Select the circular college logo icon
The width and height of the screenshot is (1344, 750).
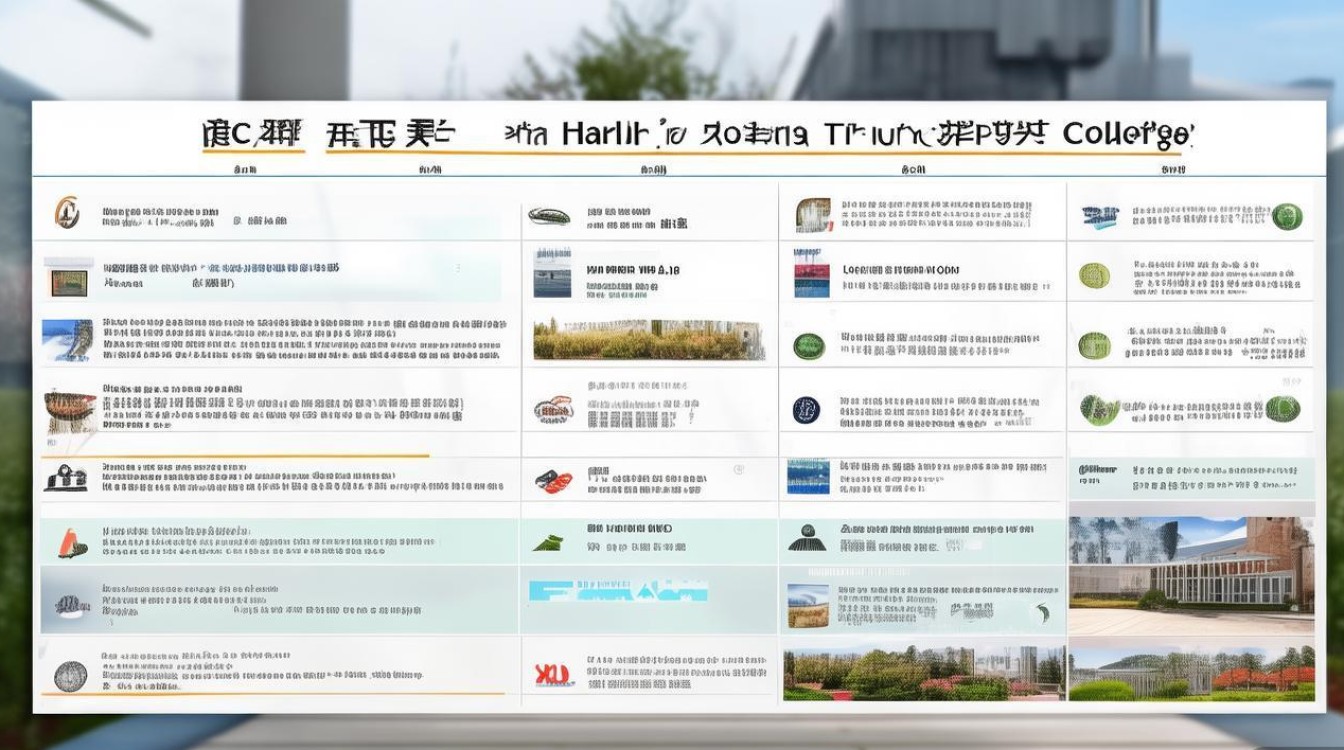click(68, 212)
